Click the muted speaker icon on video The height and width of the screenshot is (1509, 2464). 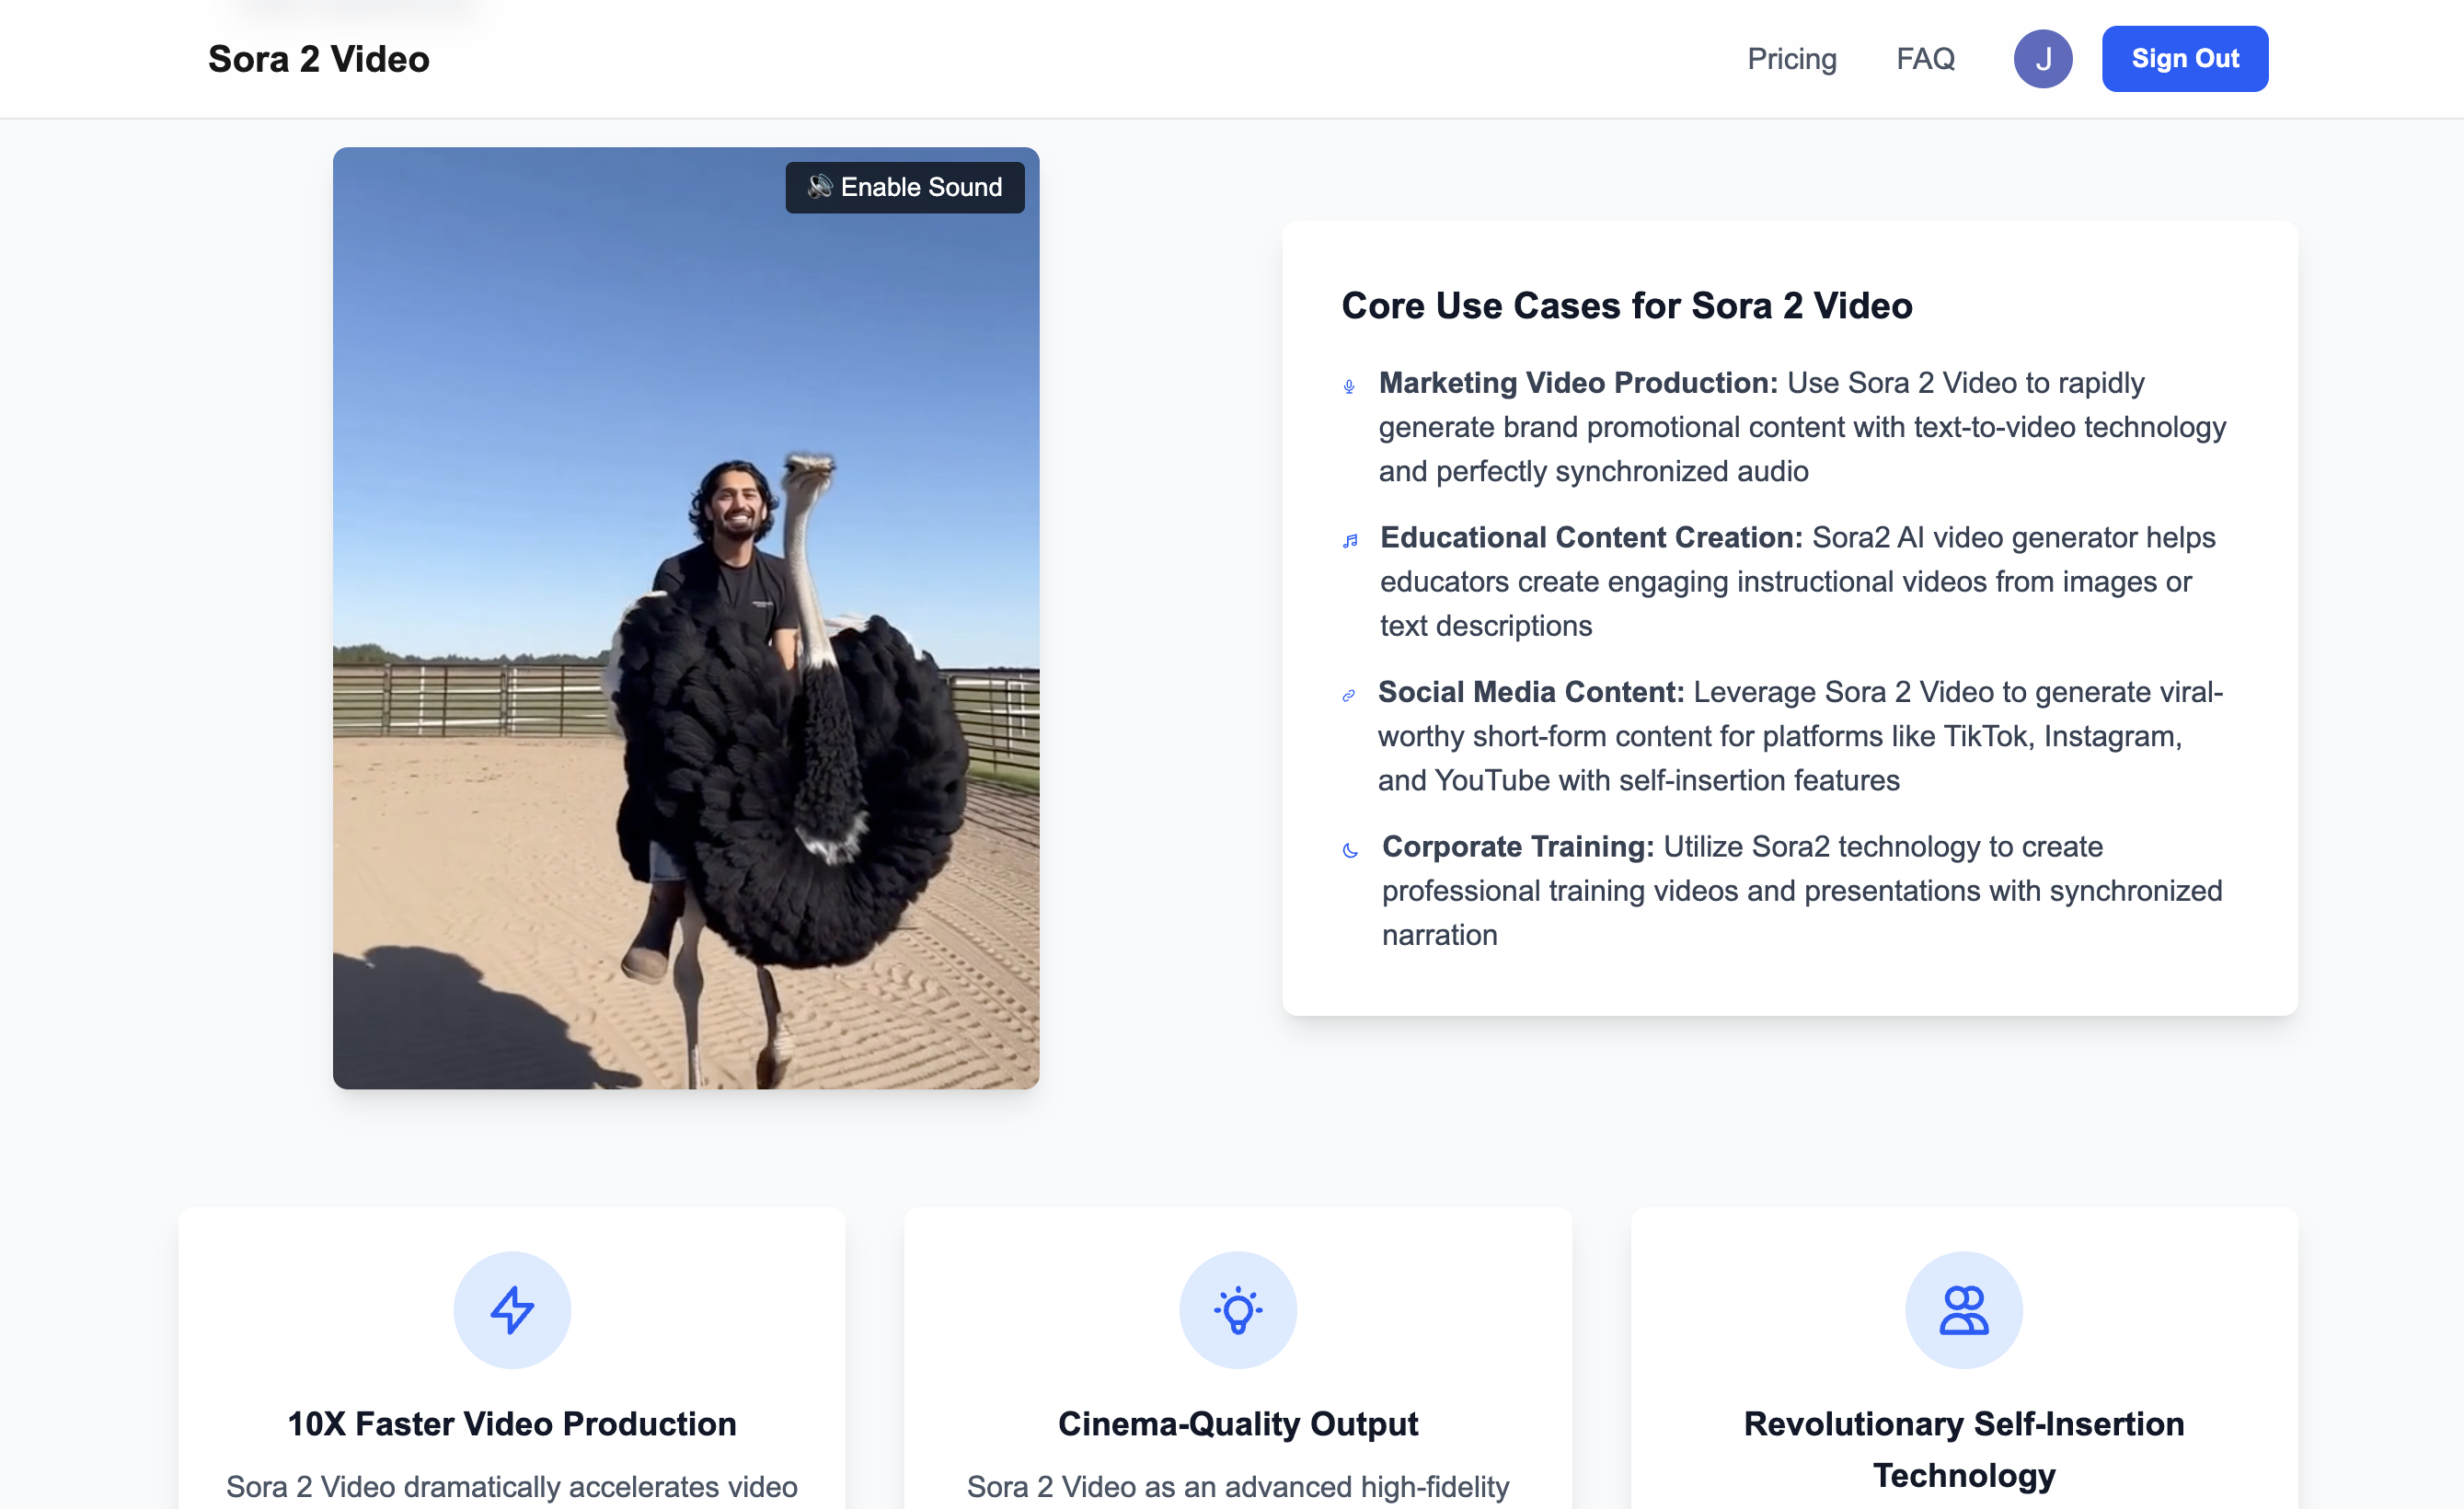click(820, 187)
